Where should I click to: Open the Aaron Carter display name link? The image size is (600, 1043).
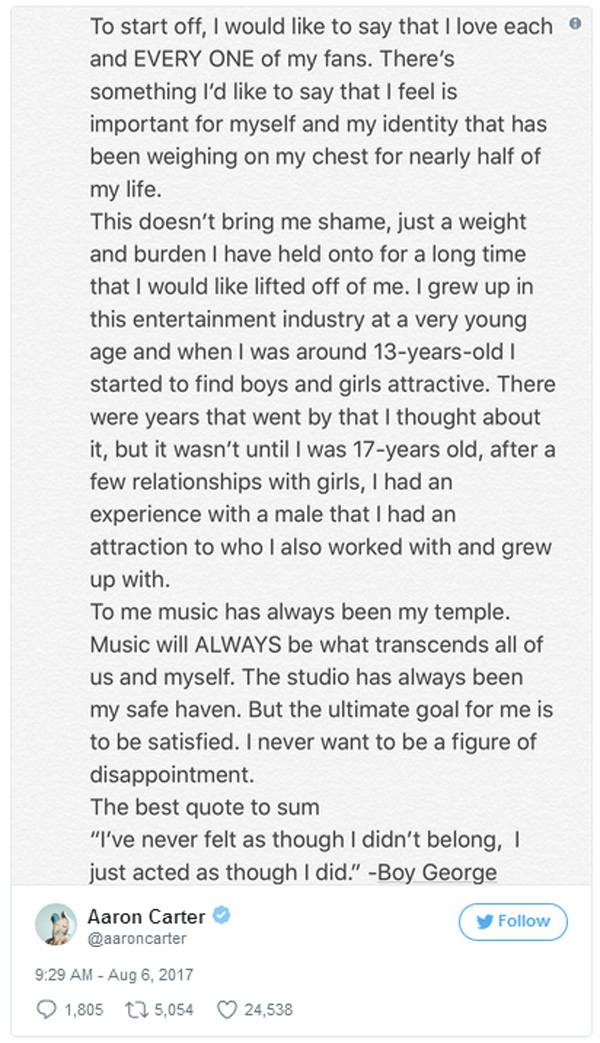146,917
